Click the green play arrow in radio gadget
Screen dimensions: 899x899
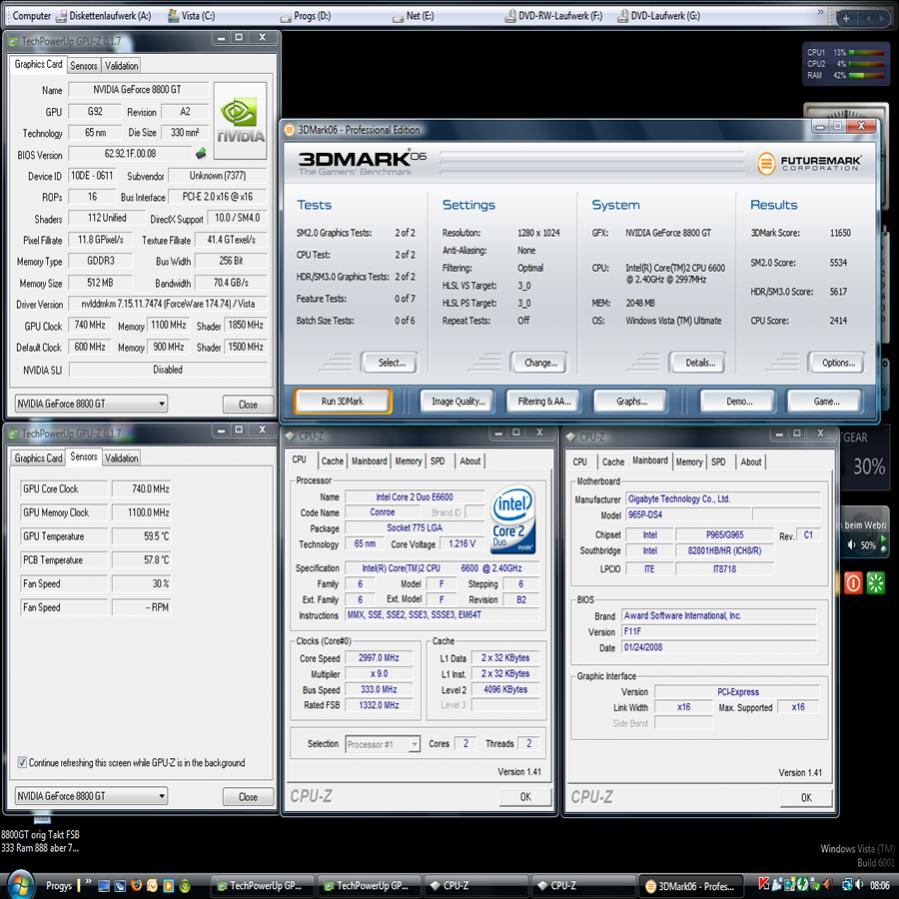[883, 539]
